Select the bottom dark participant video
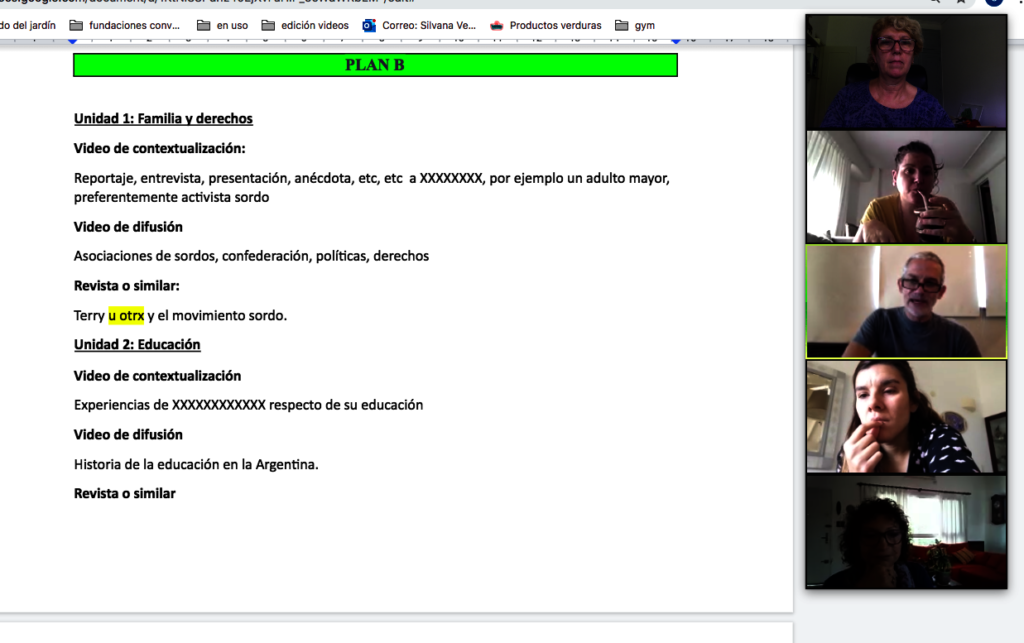 click(x=906, y=531)
